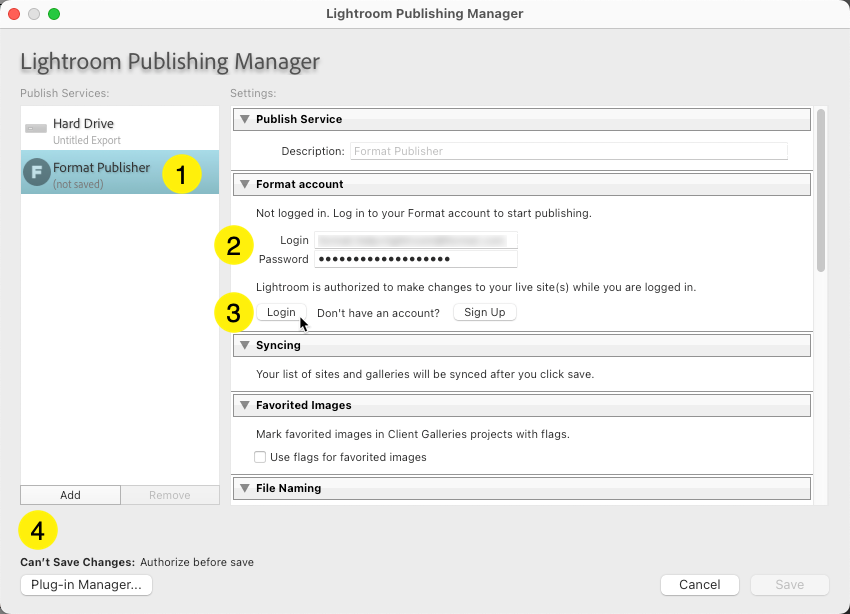Click the "Lightroom is authorized" notice text

[x=476, y=287]
